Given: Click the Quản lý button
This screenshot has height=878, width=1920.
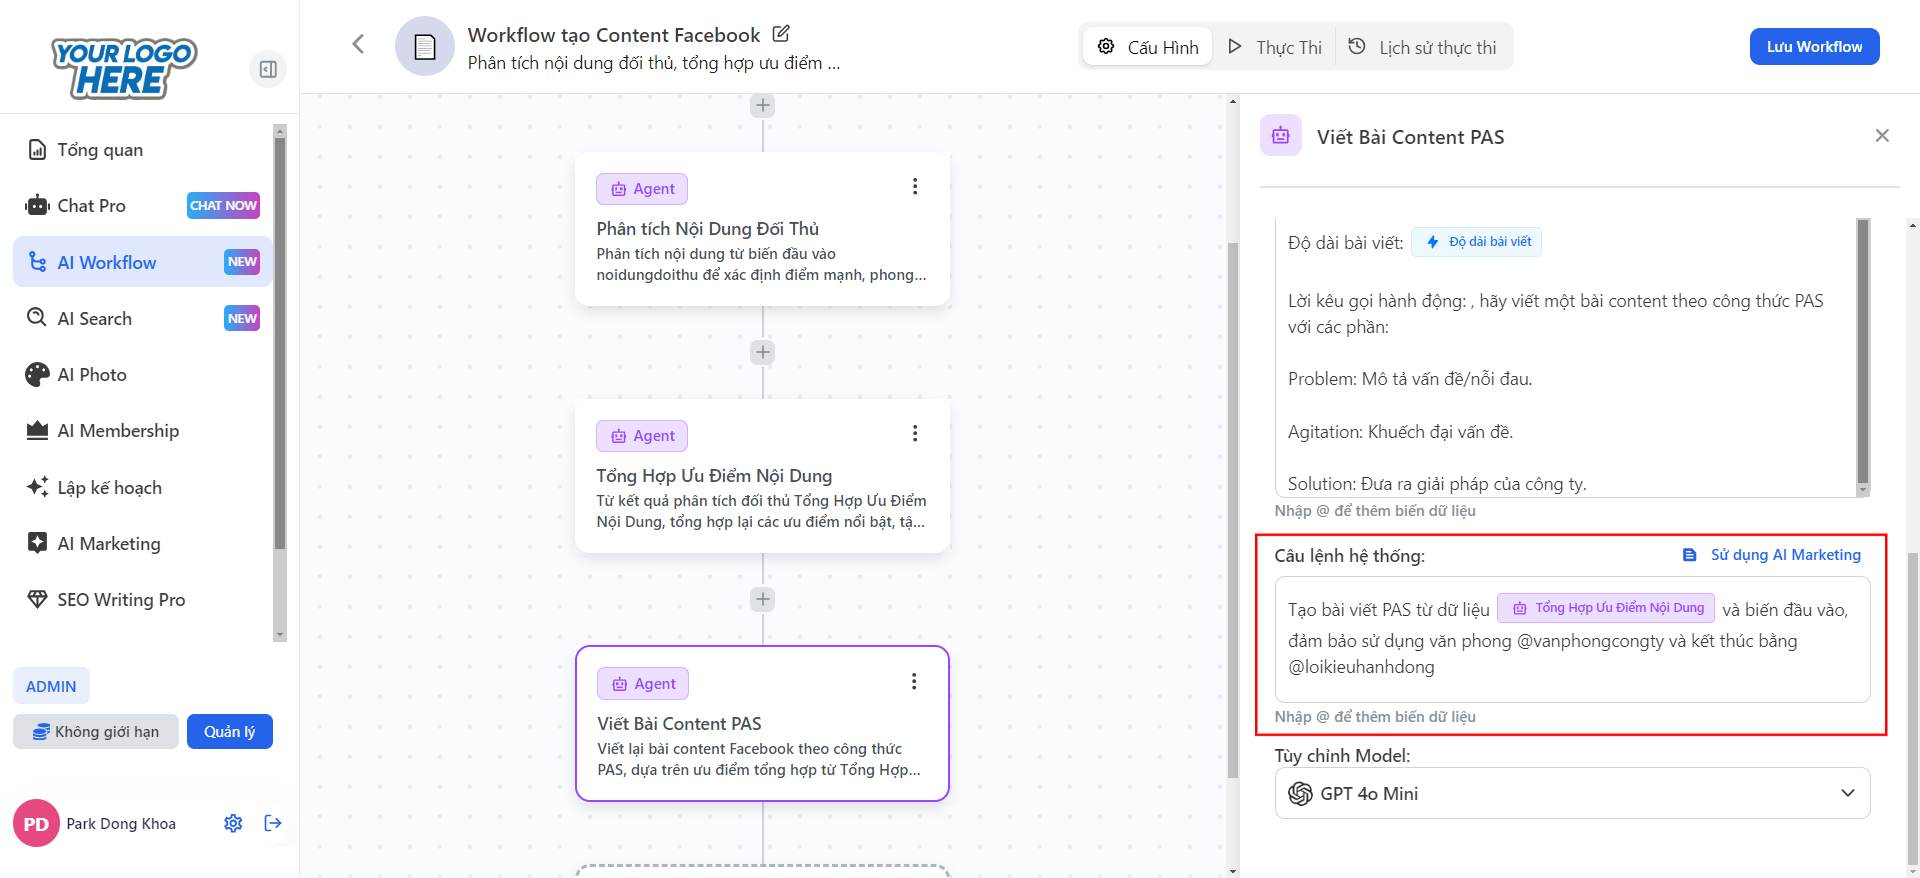Looking at the screenshot, I should point(229,731).
